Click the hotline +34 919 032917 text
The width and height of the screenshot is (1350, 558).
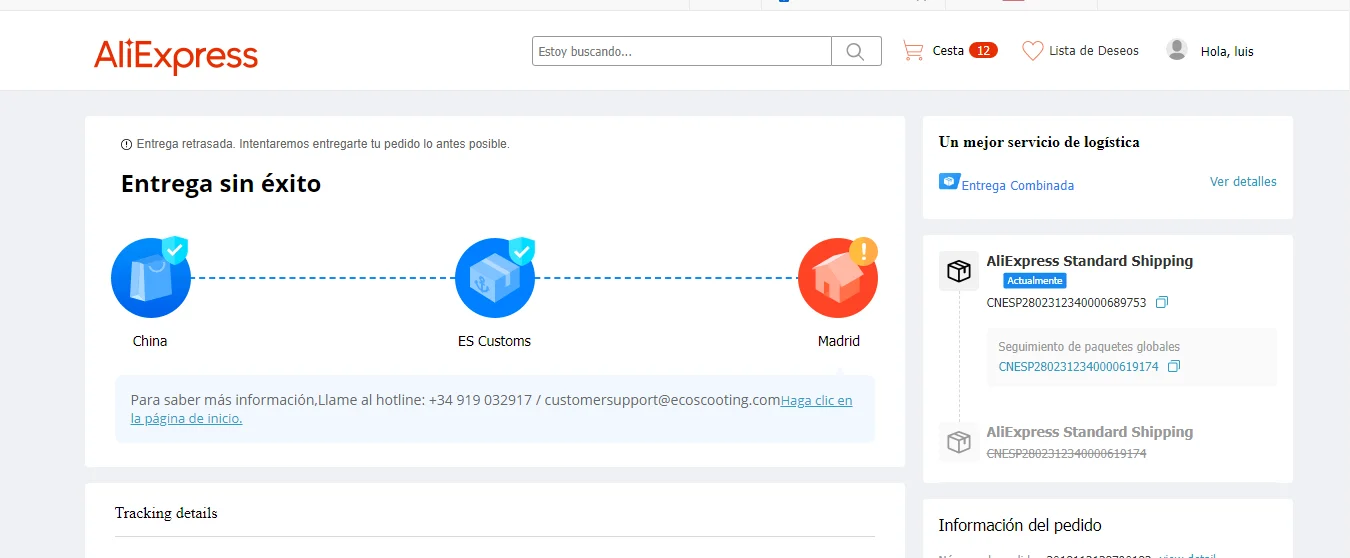(480, 400)
